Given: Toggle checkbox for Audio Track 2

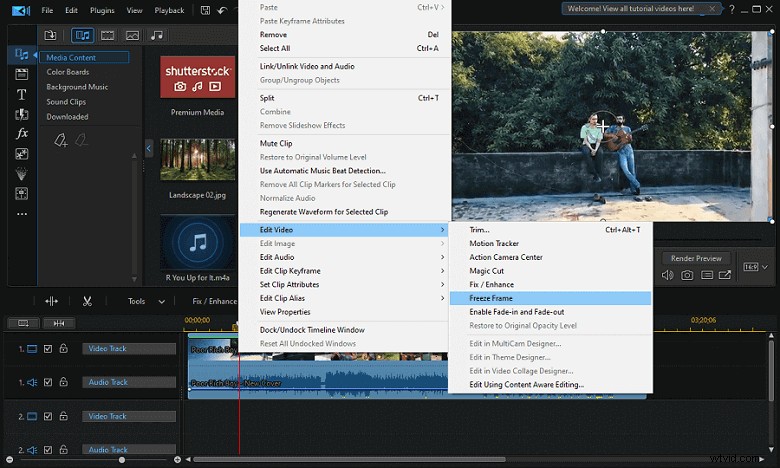Looking at the screenshot, I should (x=48, y=450).
